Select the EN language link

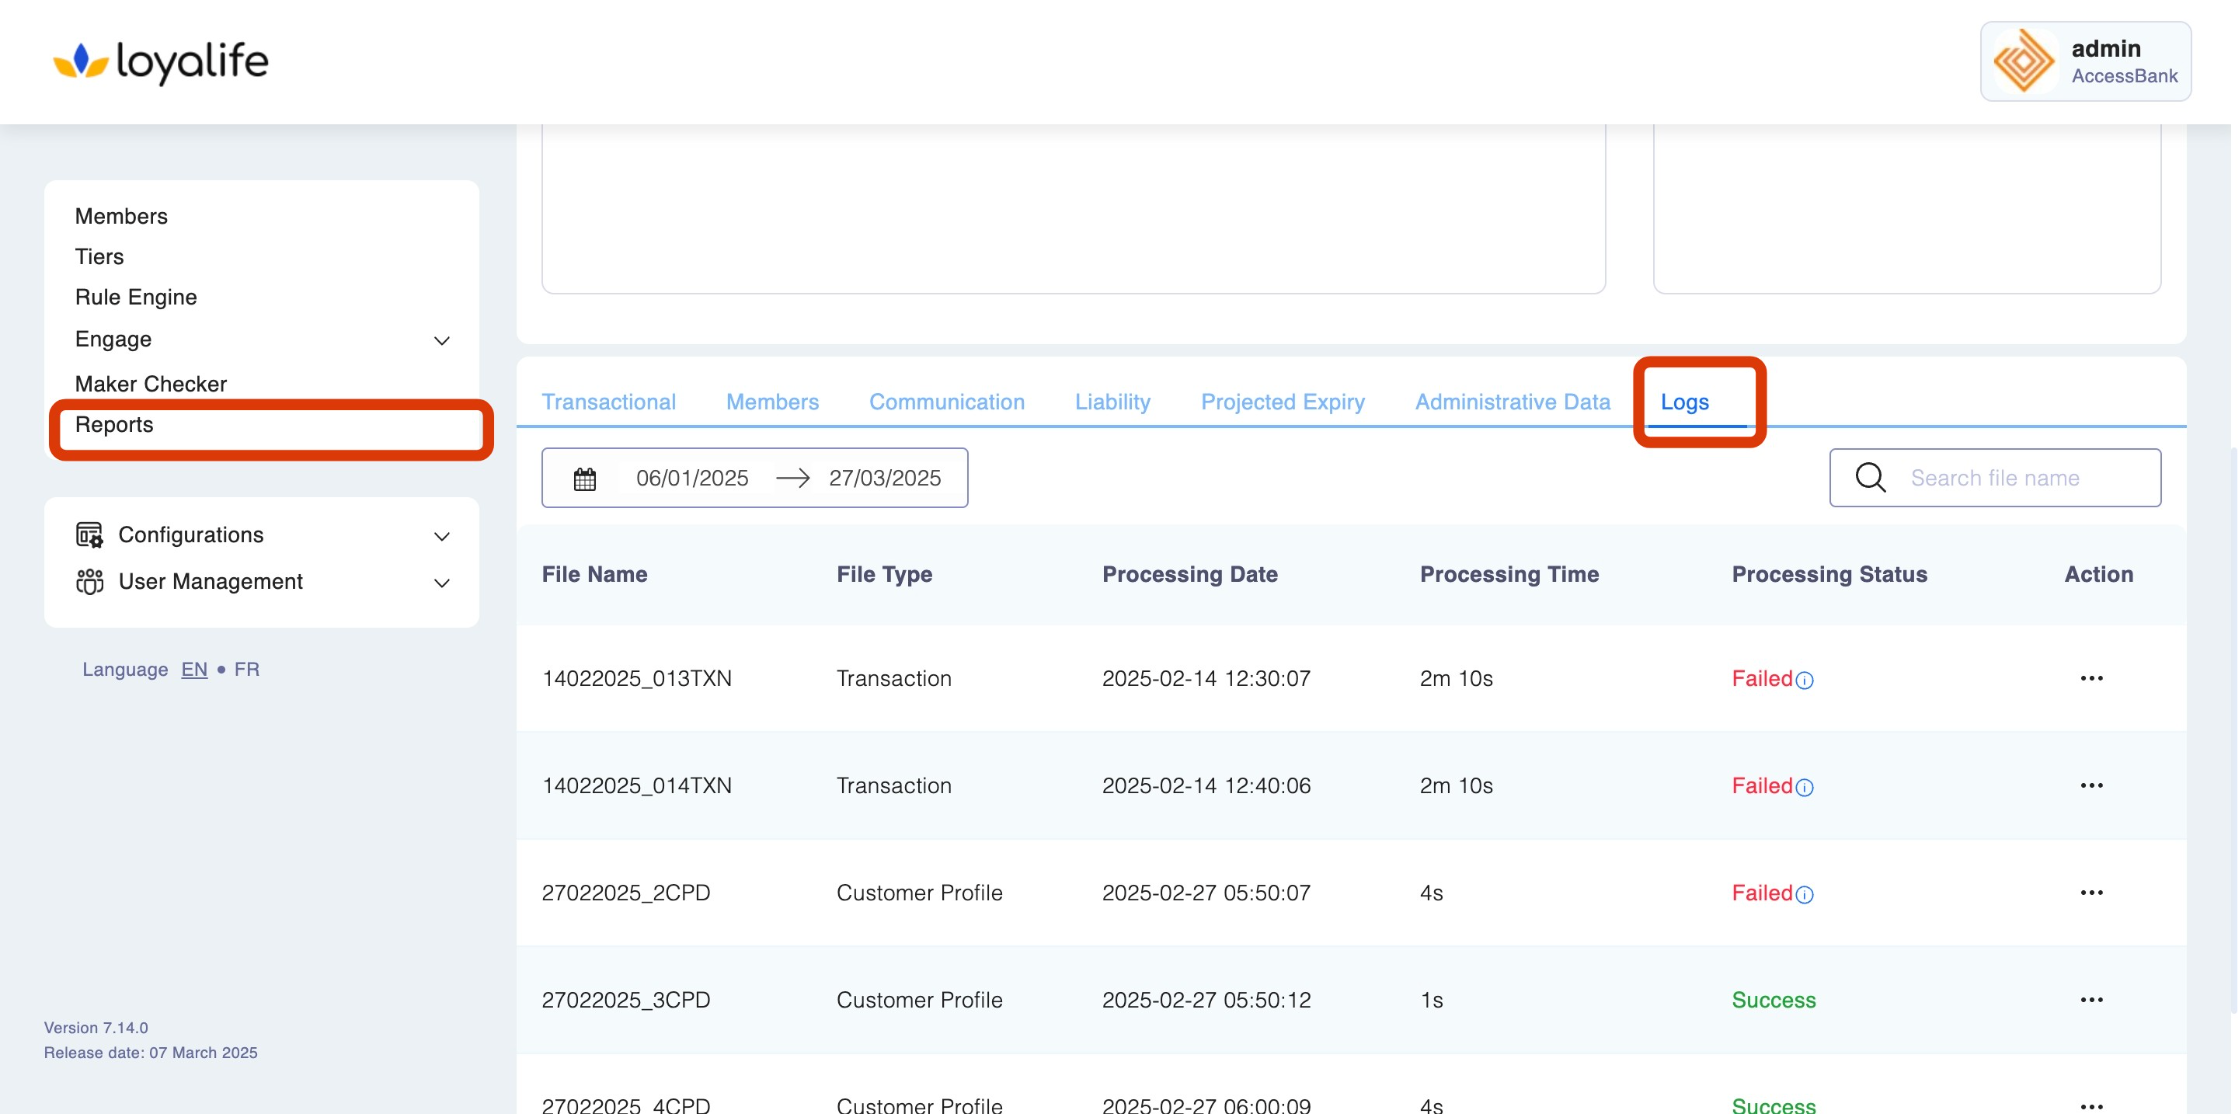(x=194, y=670)
